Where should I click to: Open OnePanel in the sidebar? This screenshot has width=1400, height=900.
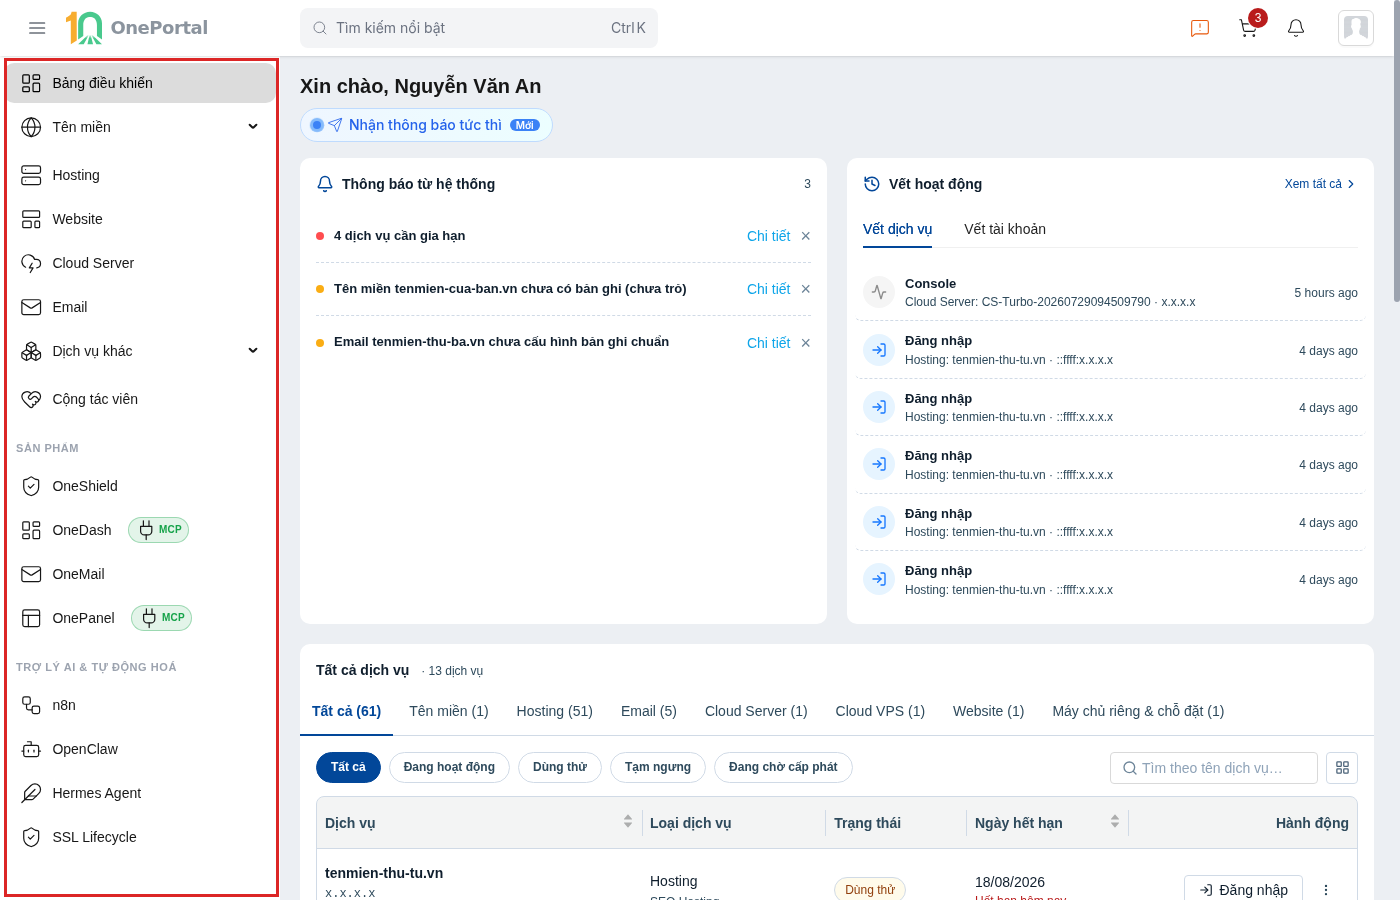(x=83, y=618)
